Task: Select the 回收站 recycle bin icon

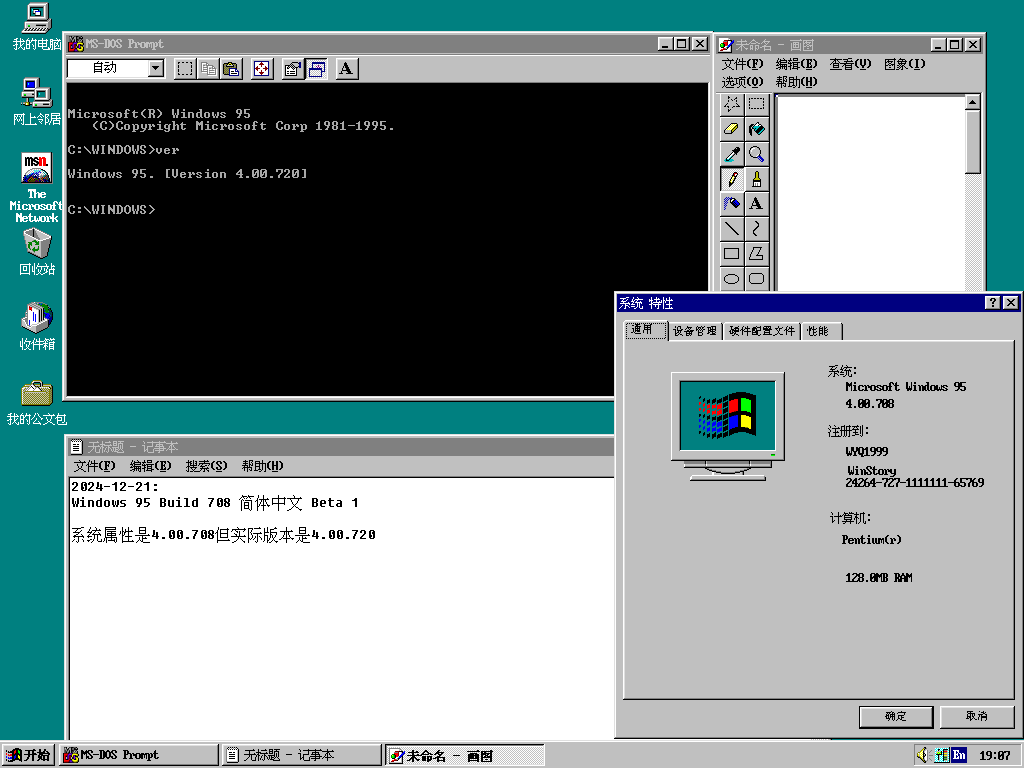Action: pyautogui.click(x=37, y=252)
